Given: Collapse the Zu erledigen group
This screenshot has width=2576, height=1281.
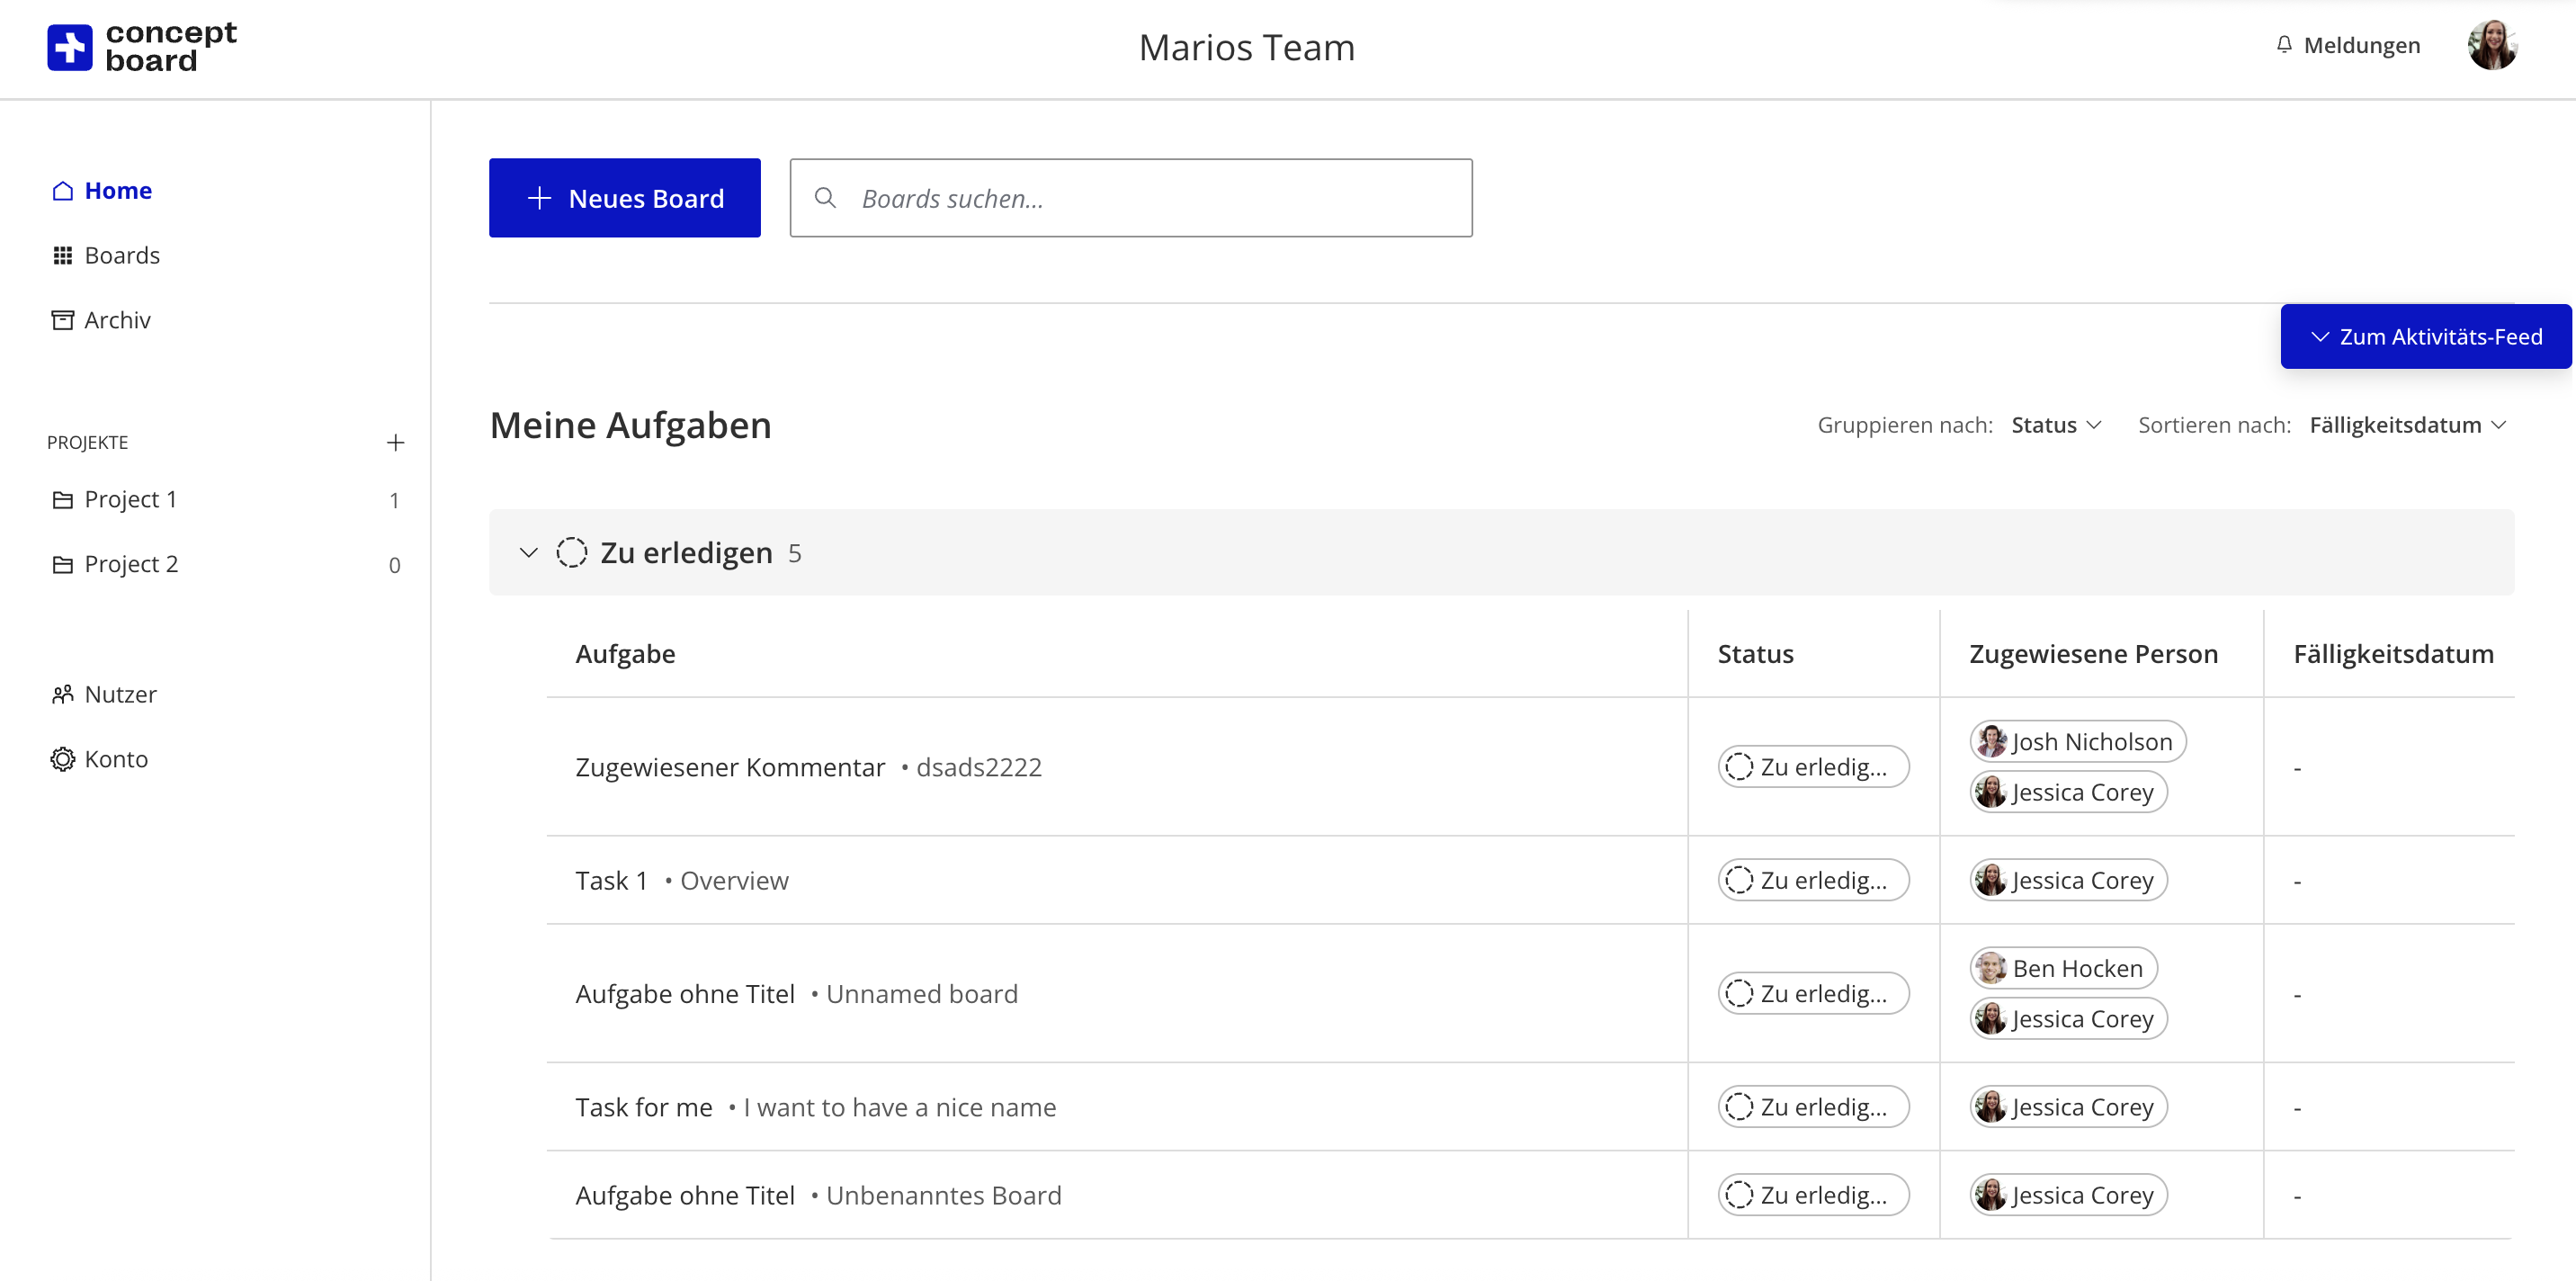Looking at the screenshot, I should (528, 552).
